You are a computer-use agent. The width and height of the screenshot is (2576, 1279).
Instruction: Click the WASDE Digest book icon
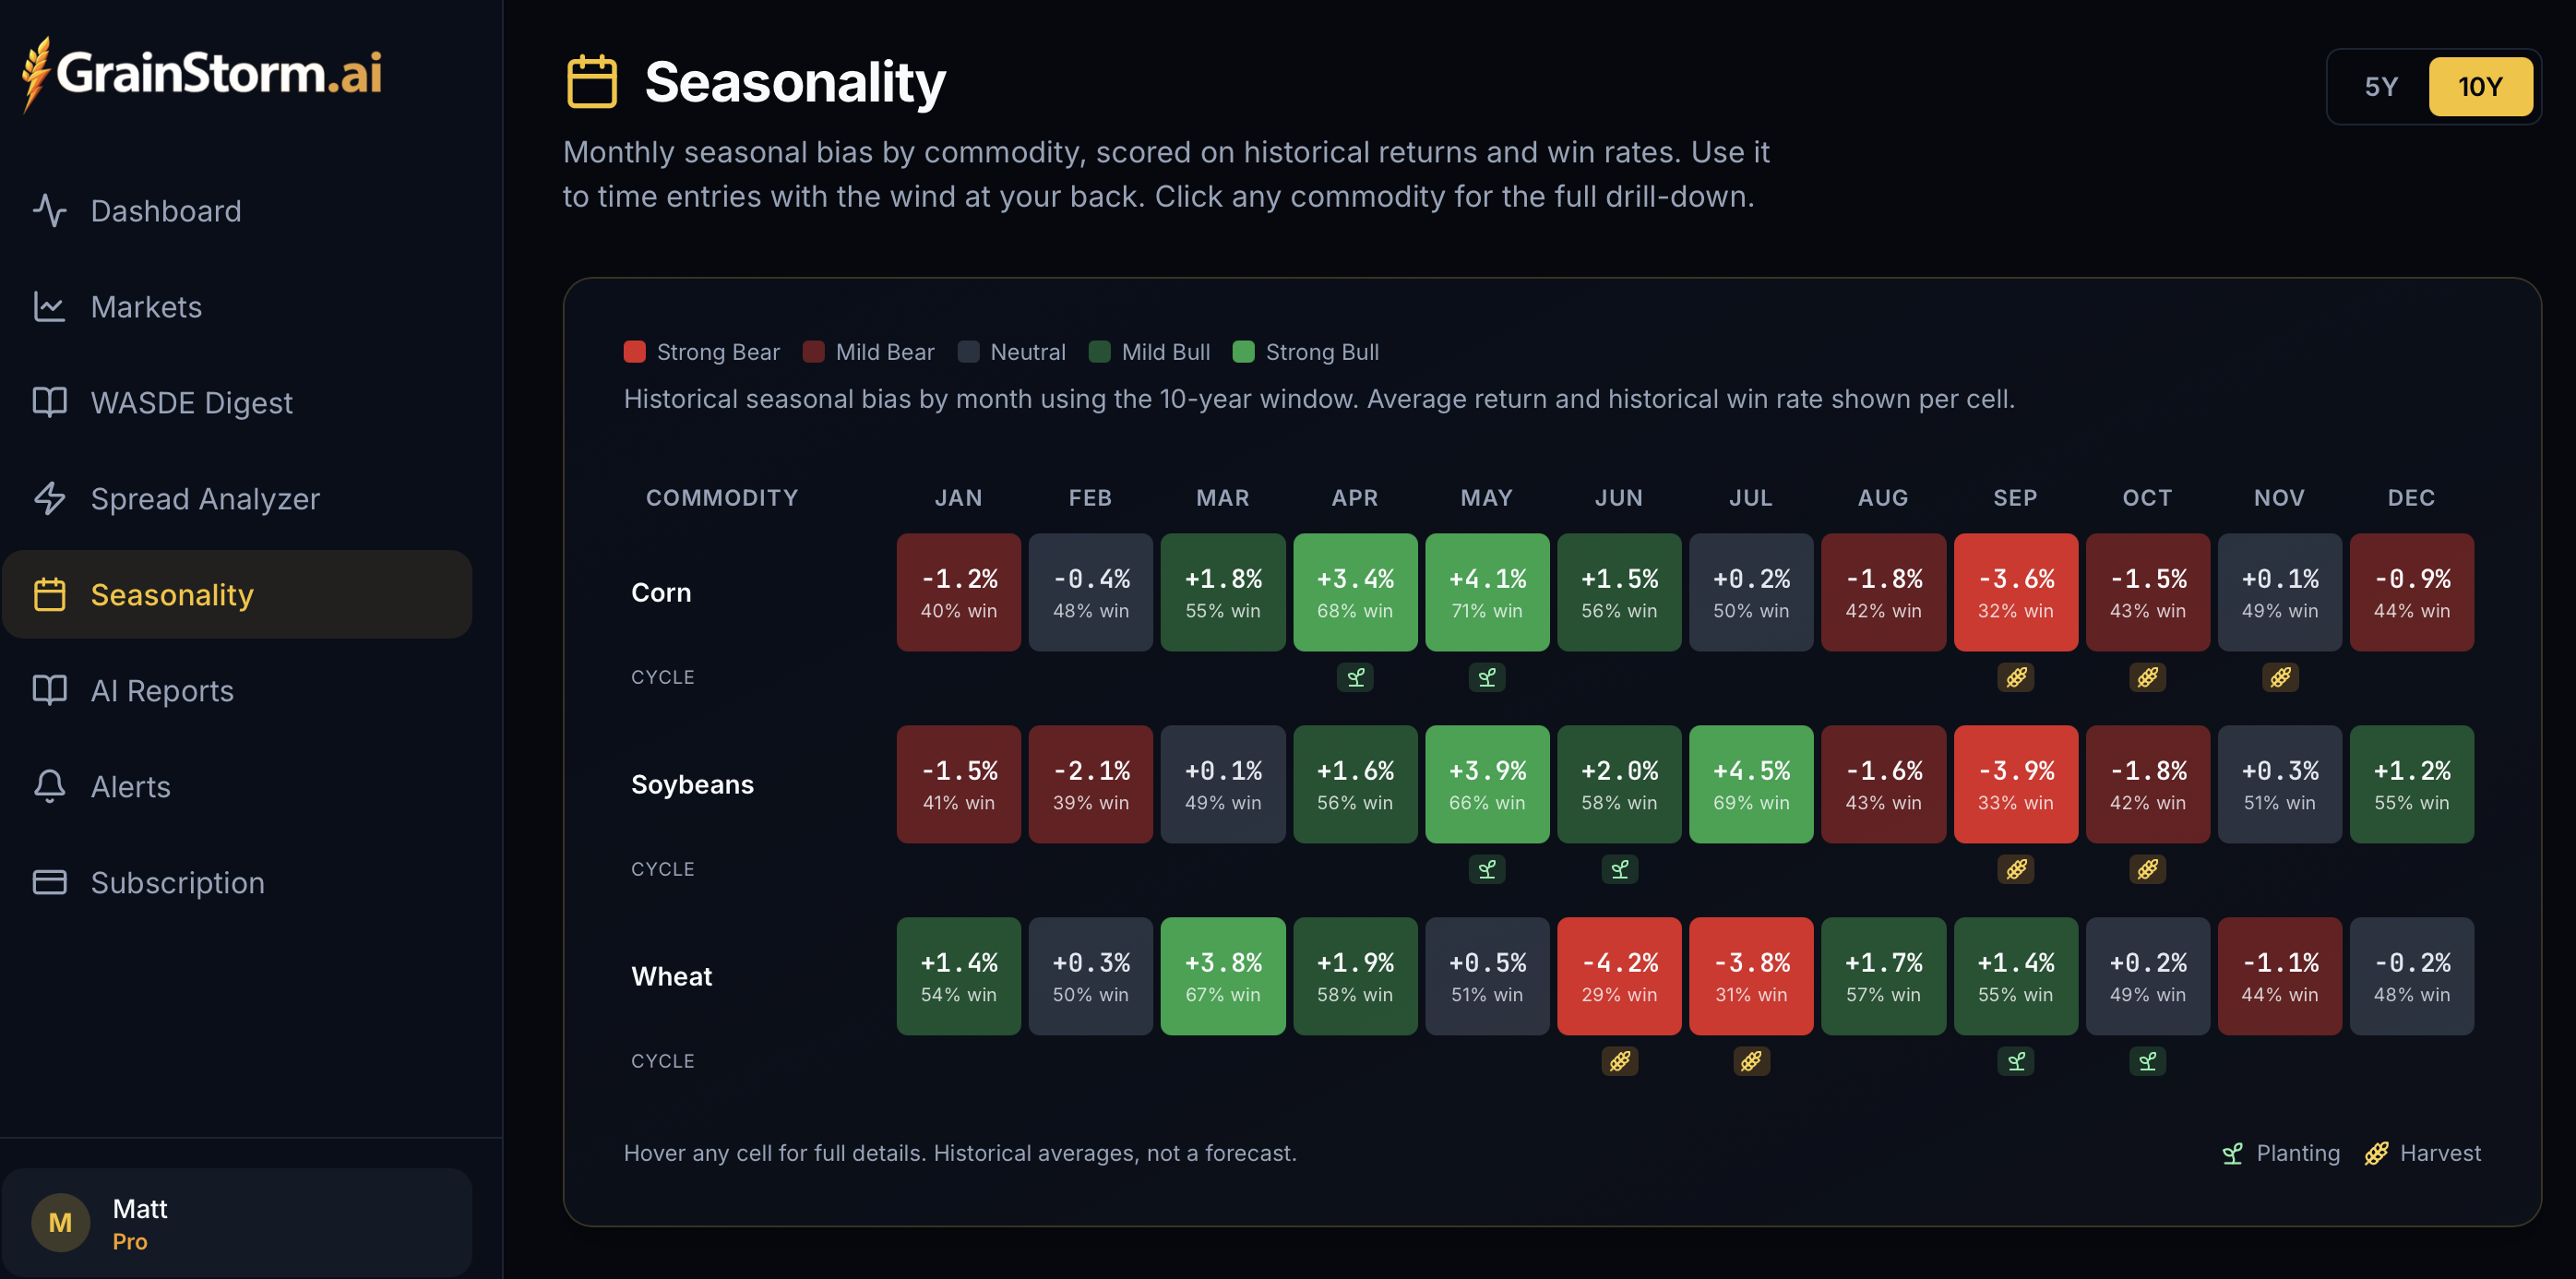click(49, 403)
